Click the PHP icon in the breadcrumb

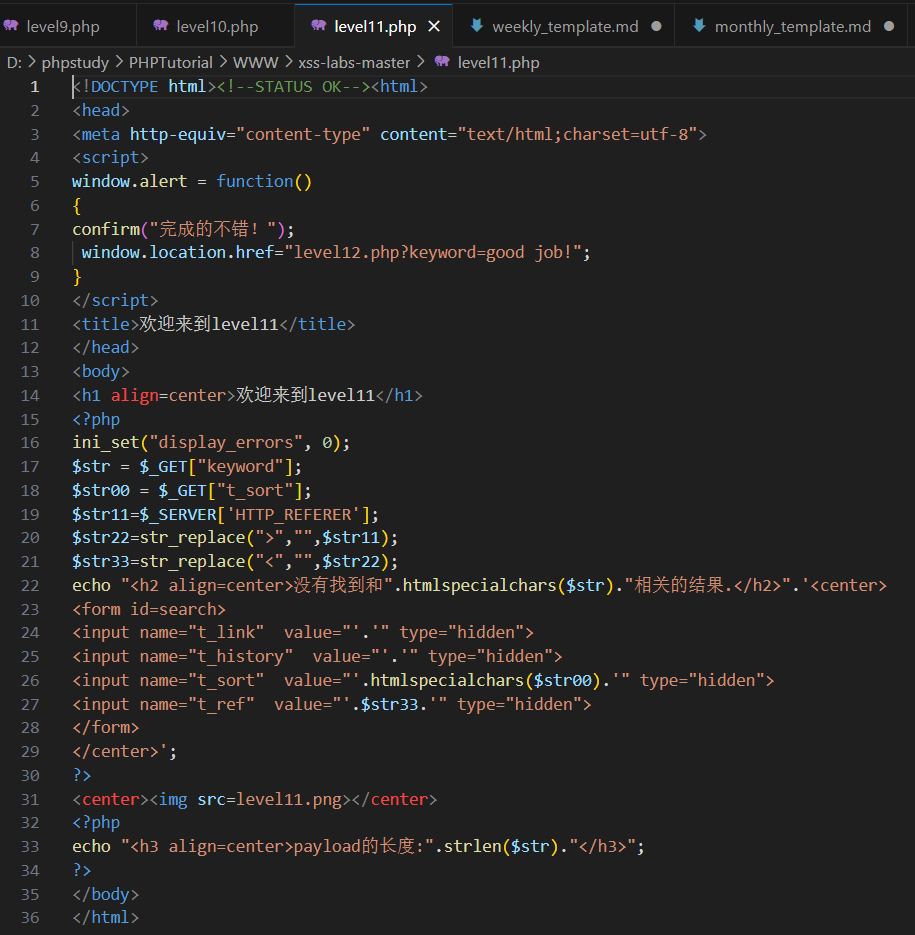(442, 61)
